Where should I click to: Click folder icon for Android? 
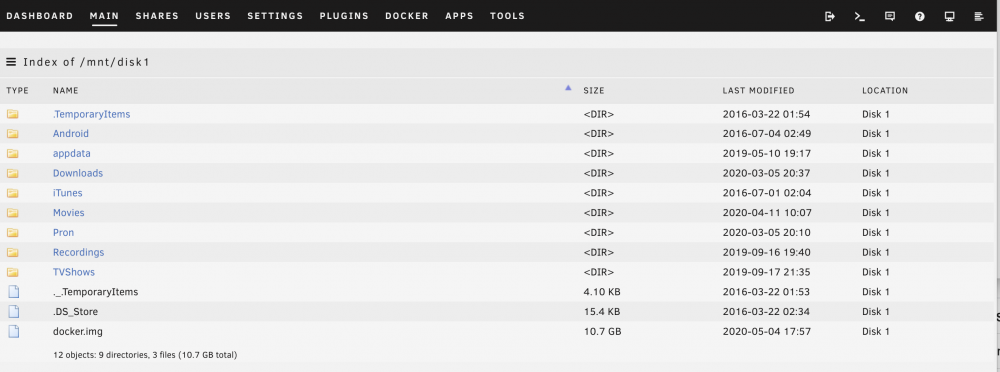[13, 134]
